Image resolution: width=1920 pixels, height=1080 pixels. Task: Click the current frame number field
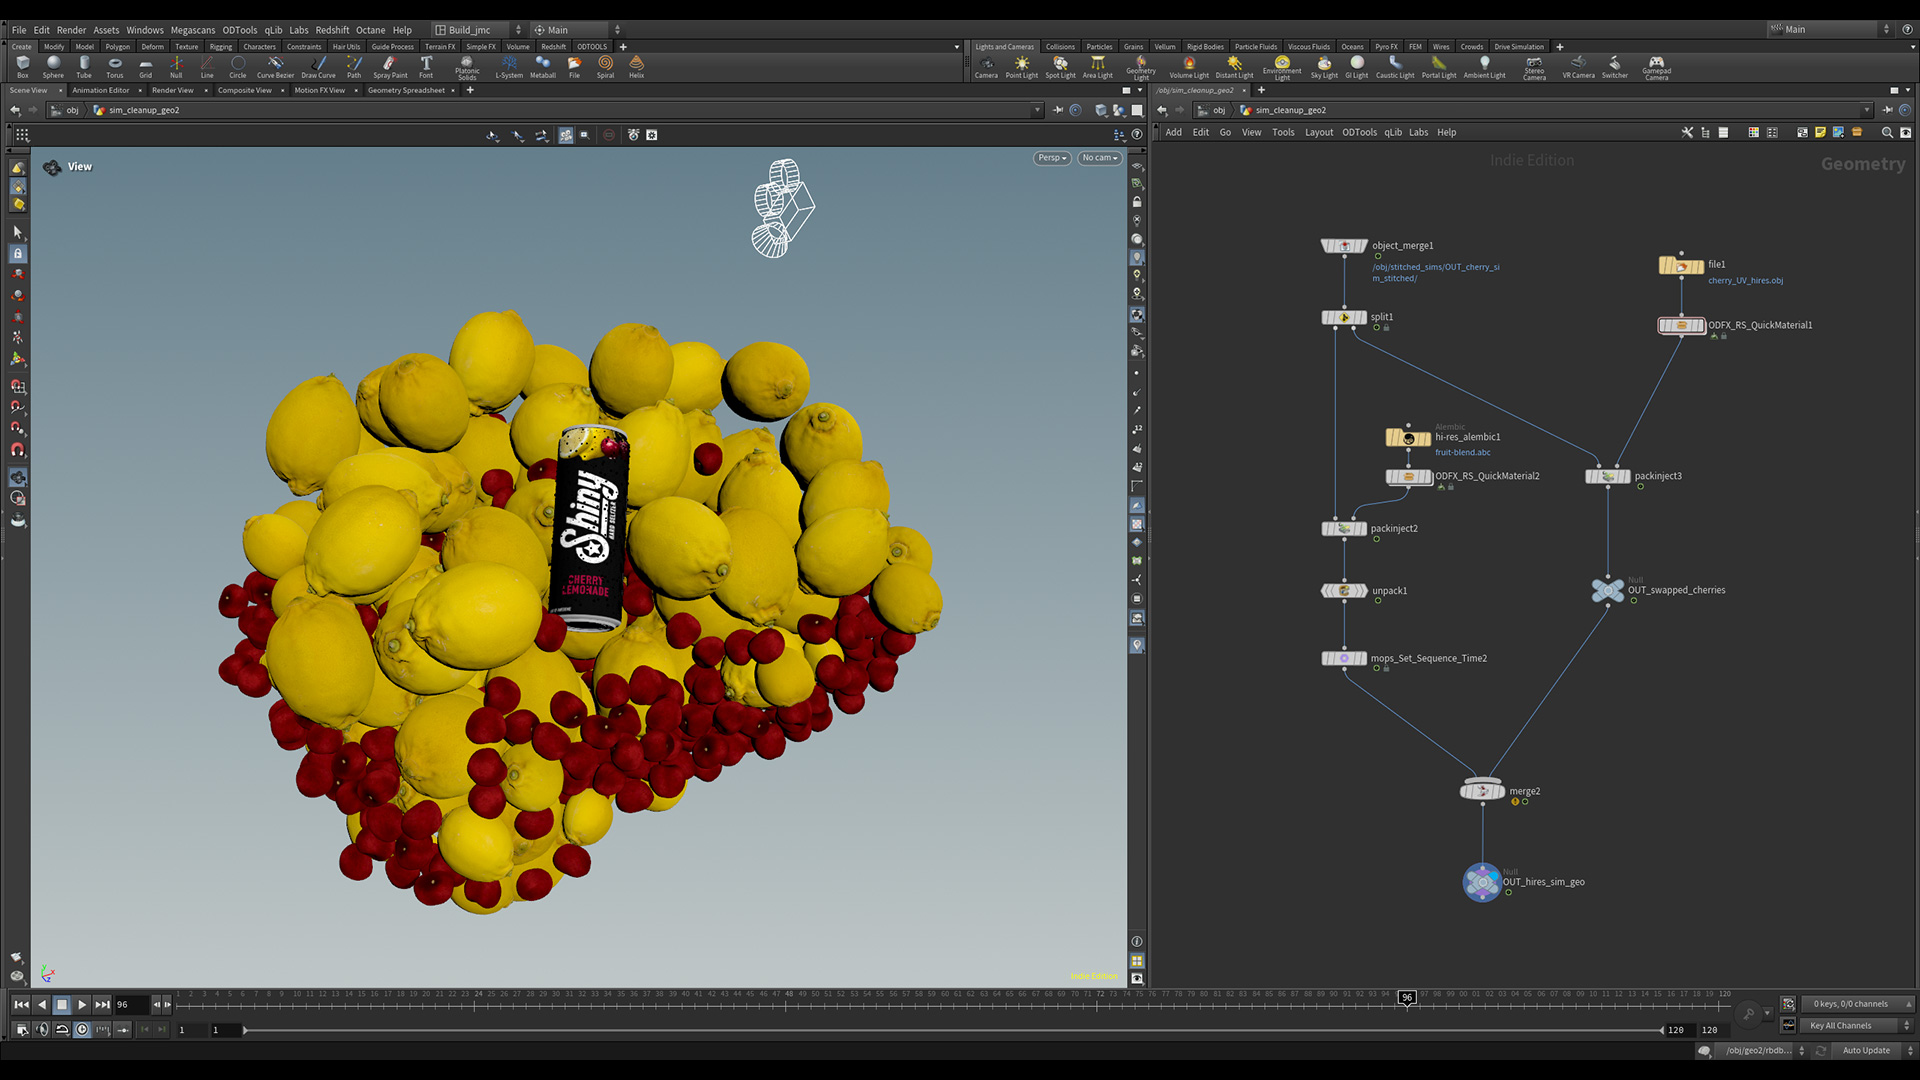pos(131,1004)
